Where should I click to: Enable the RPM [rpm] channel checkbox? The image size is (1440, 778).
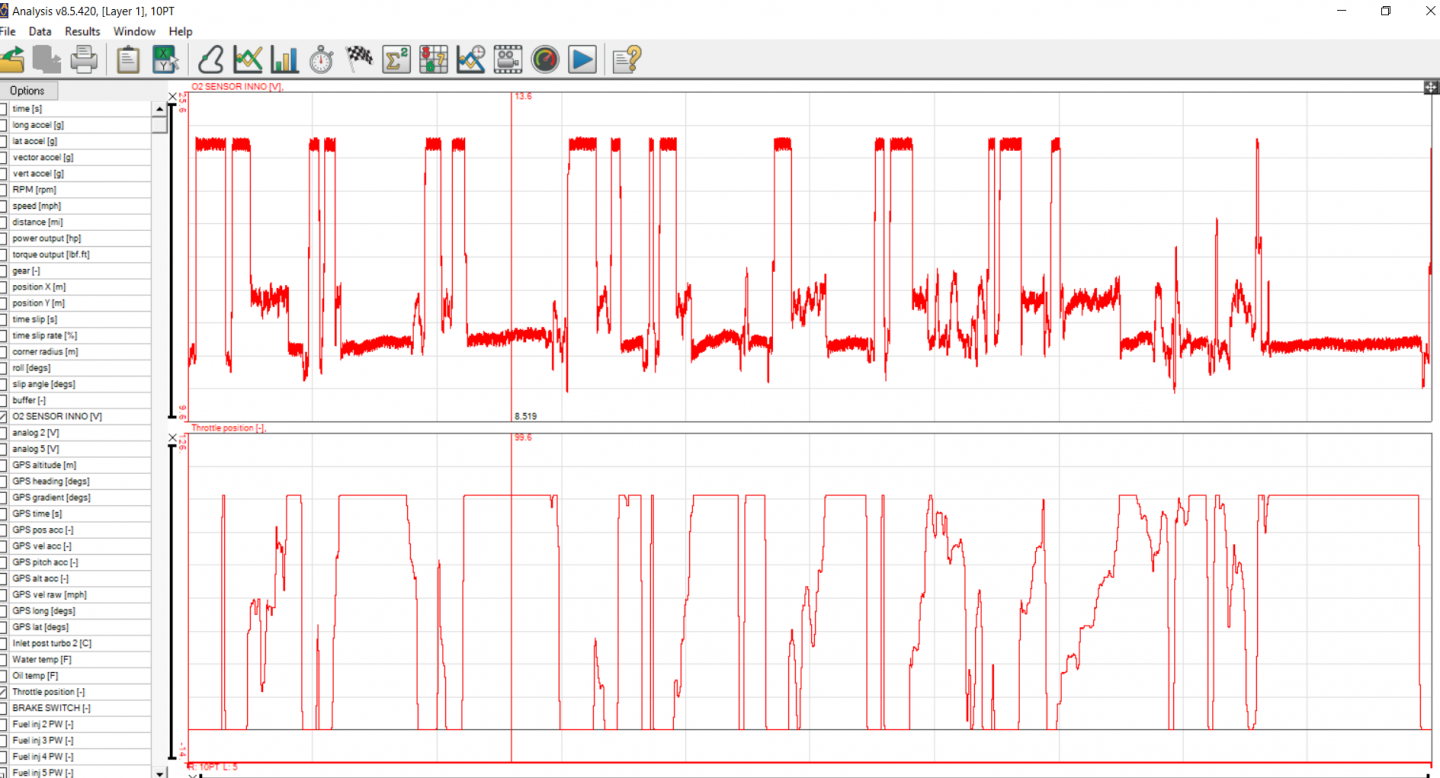click(4, 190)
